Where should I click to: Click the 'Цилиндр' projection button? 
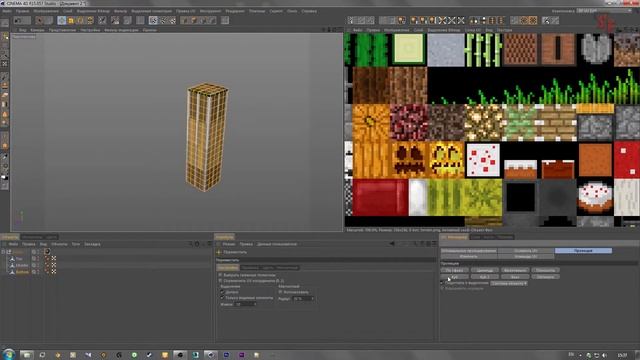point(485,270)
